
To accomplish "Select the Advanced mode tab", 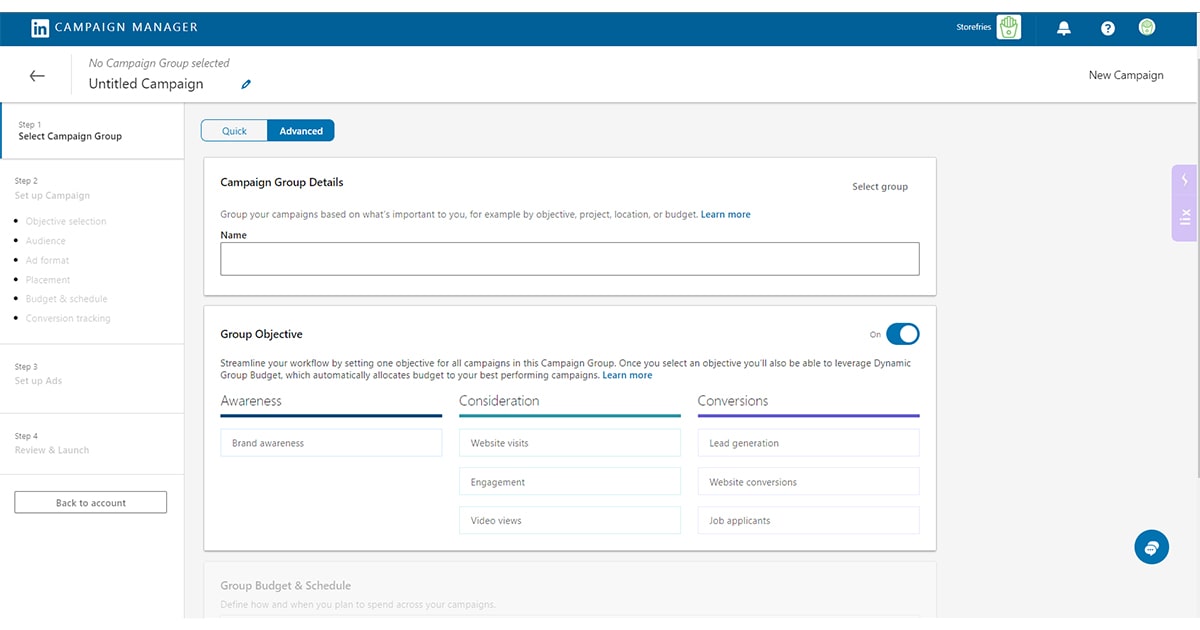I will pos(301,131).
